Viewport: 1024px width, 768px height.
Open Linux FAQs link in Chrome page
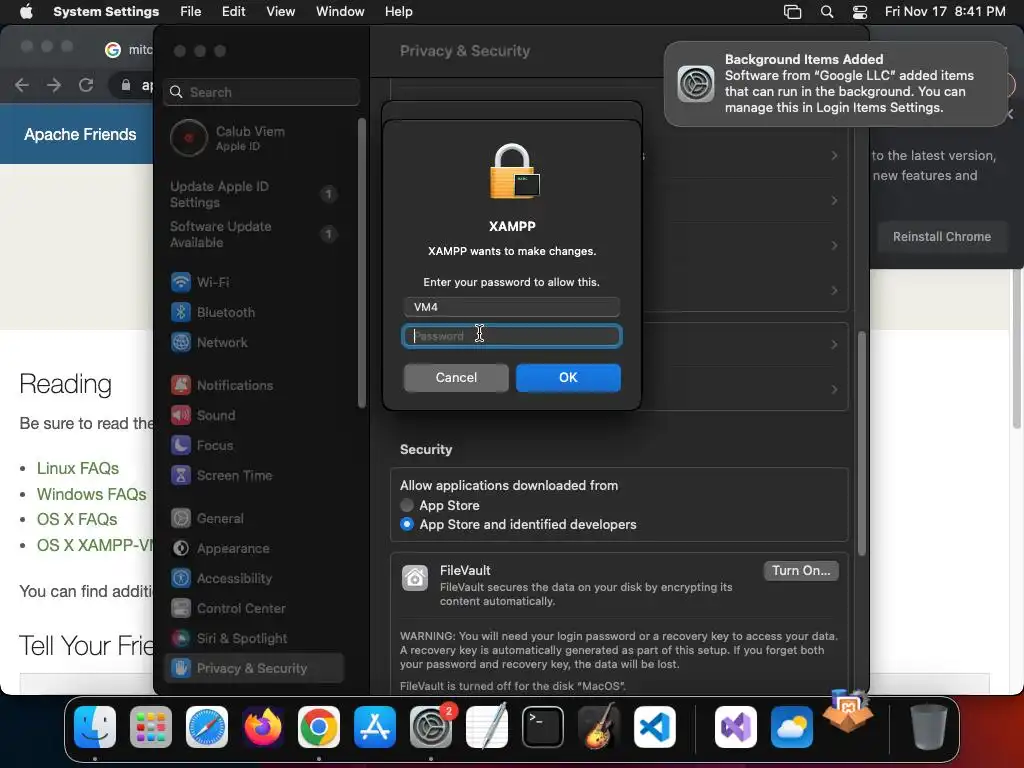tap(78, 468)
